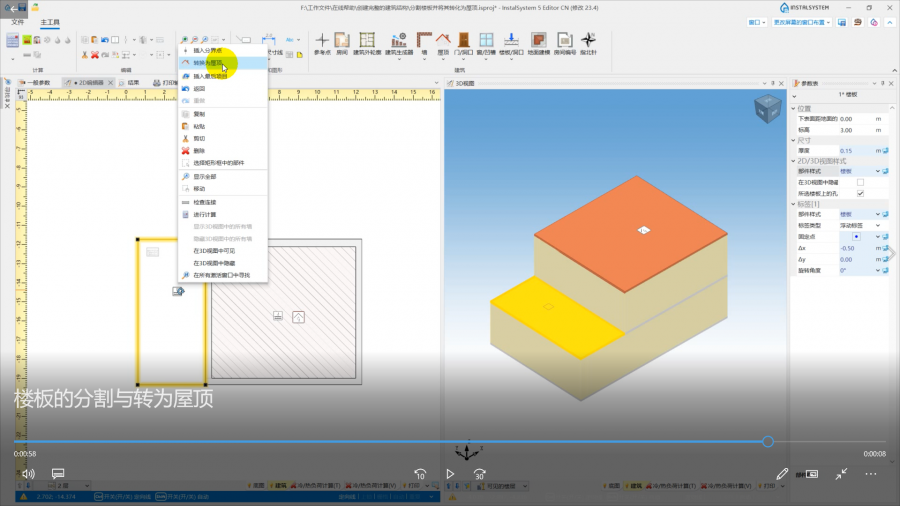Click the 固定点 anchor point selector
900x506 pixels.
point(857,236)
